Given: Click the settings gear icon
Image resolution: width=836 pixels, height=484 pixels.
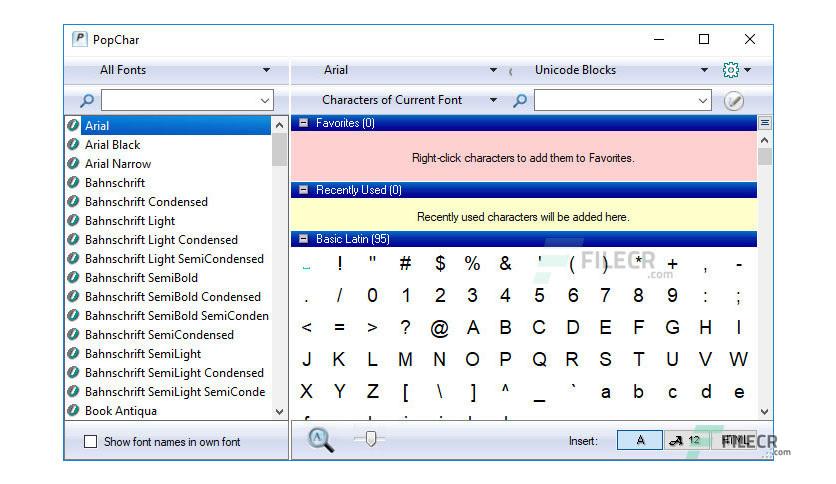Looking at the screenshot, I should click(730, 70).
